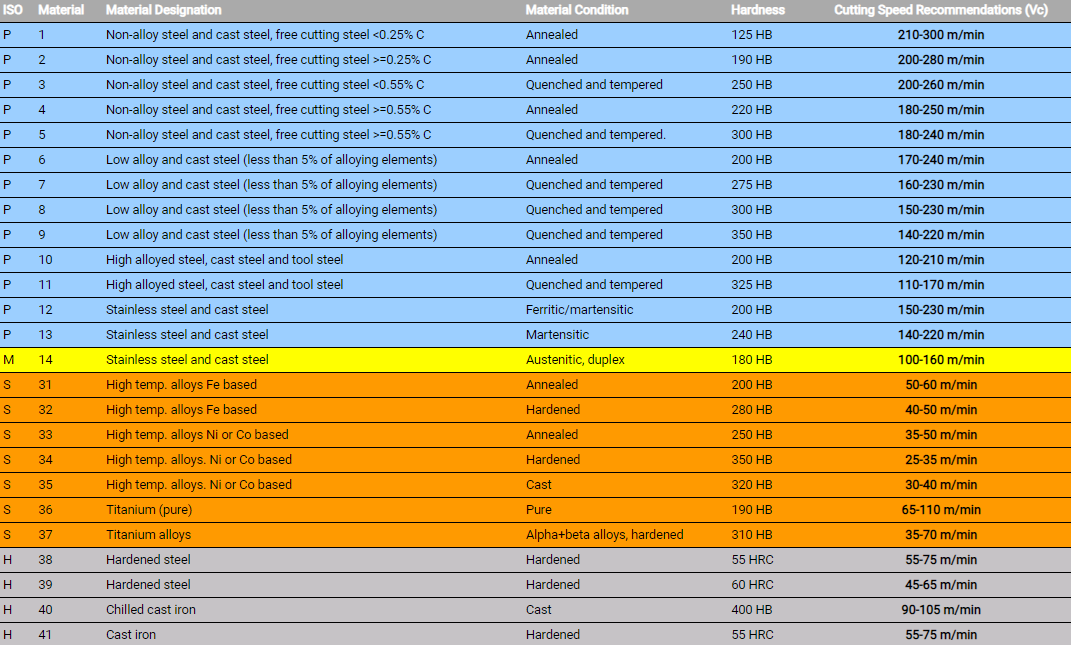The image size is (1071, 645).
Task: Click the 'Cutting Speed Recommendations (Vc)' header
Action: click(x=941, y=10)
